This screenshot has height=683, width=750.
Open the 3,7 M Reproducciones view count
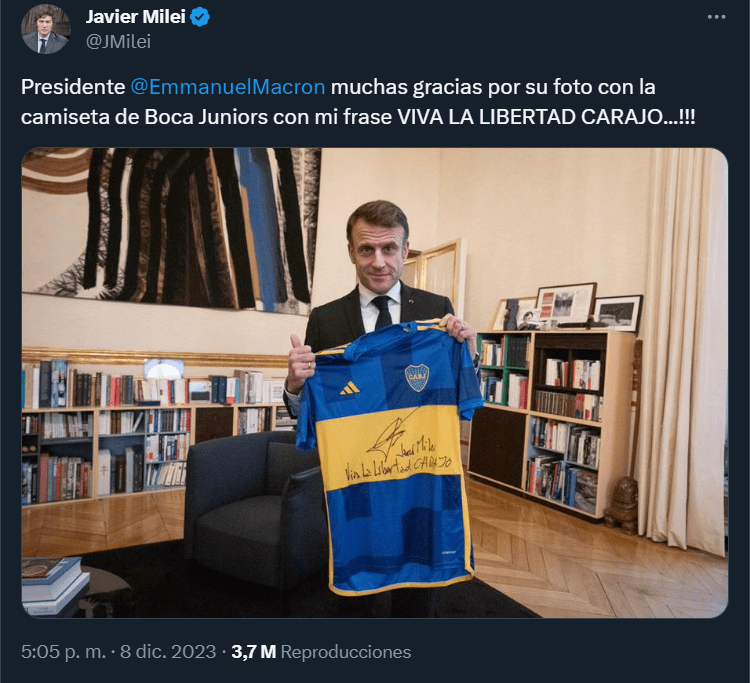(321, 652)
